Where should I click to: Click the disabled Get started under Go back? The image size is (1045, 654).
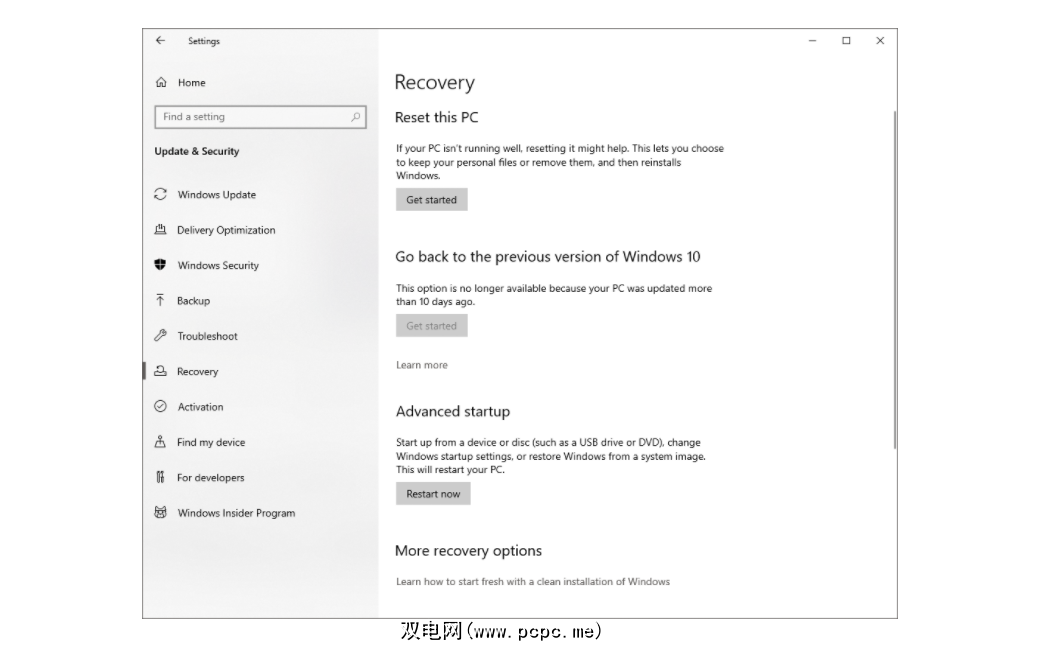point(431,325)
